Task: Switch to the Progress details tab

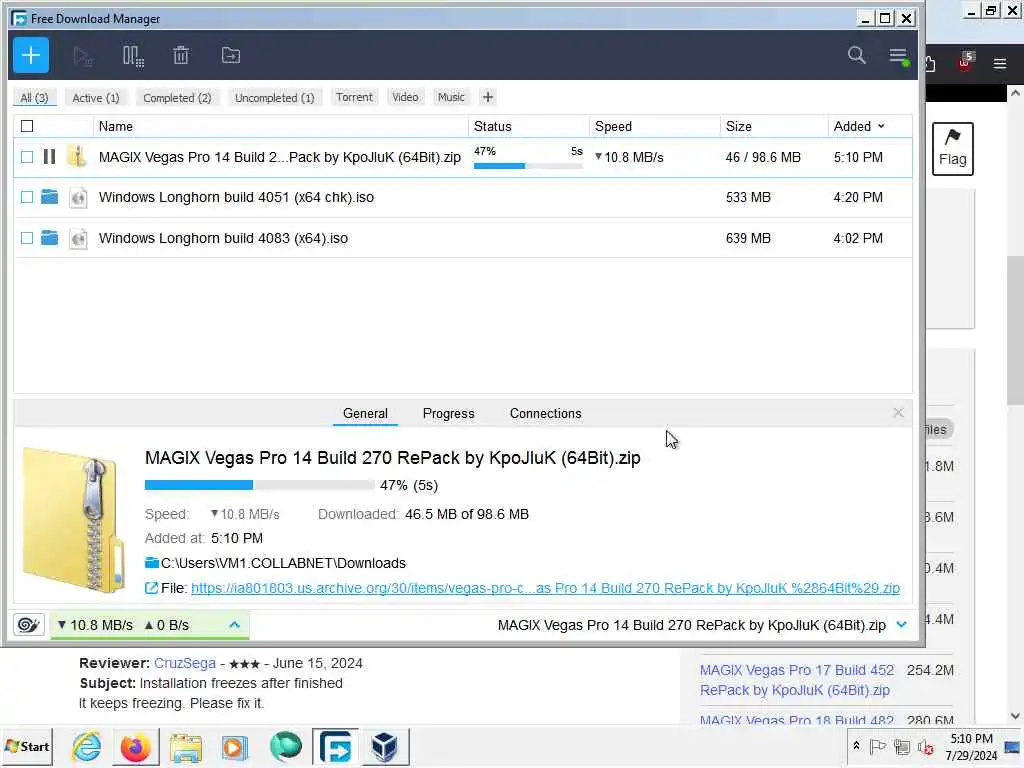Action: [x=448, y=413]
